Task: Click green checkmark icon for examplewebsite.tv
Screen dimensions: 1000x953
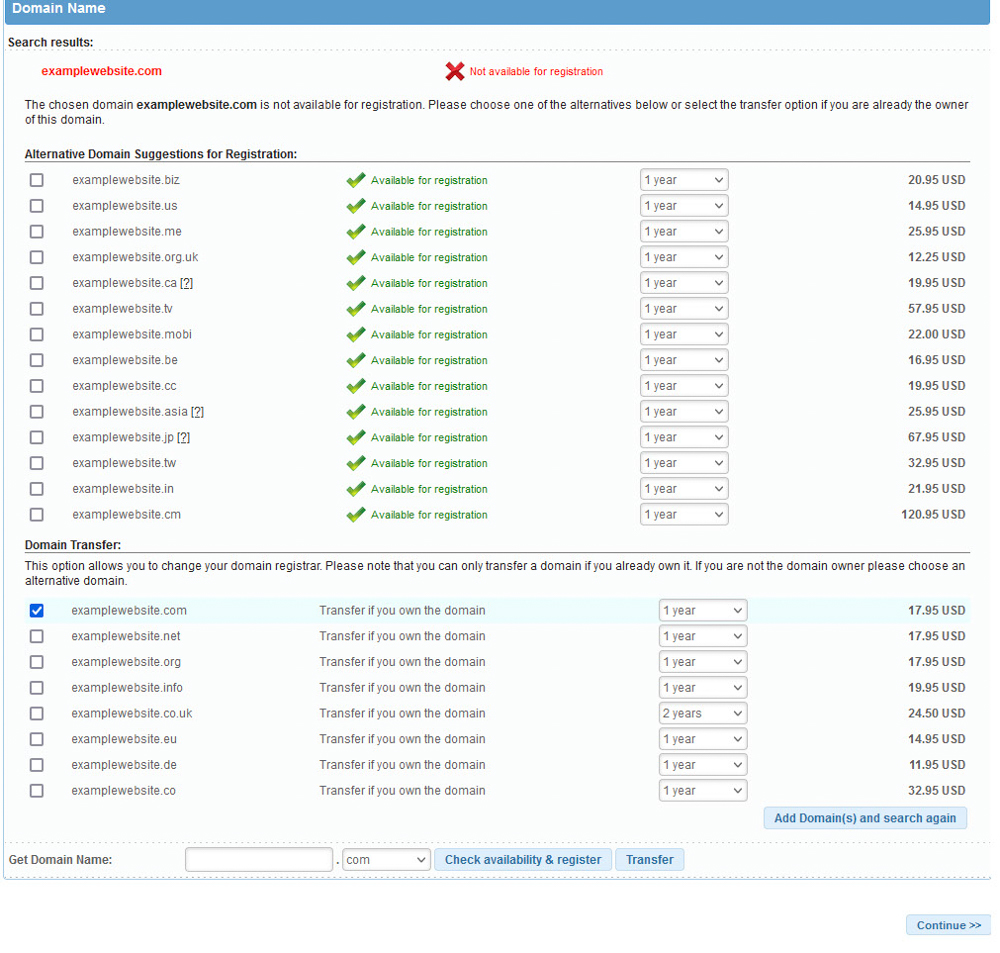Action: click(x=356, y=309)
